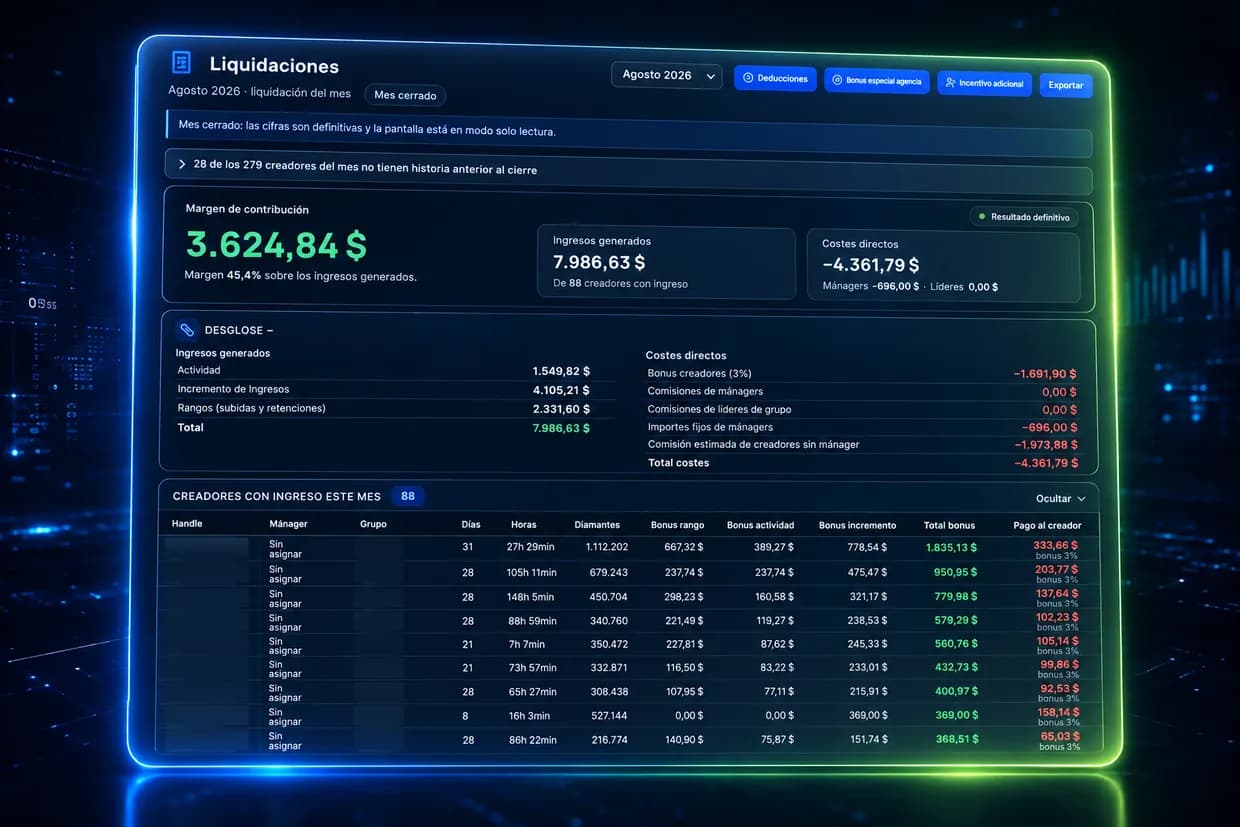Click the Mánager column header
Screen dimensions: 1240x827
coord(288,524)
